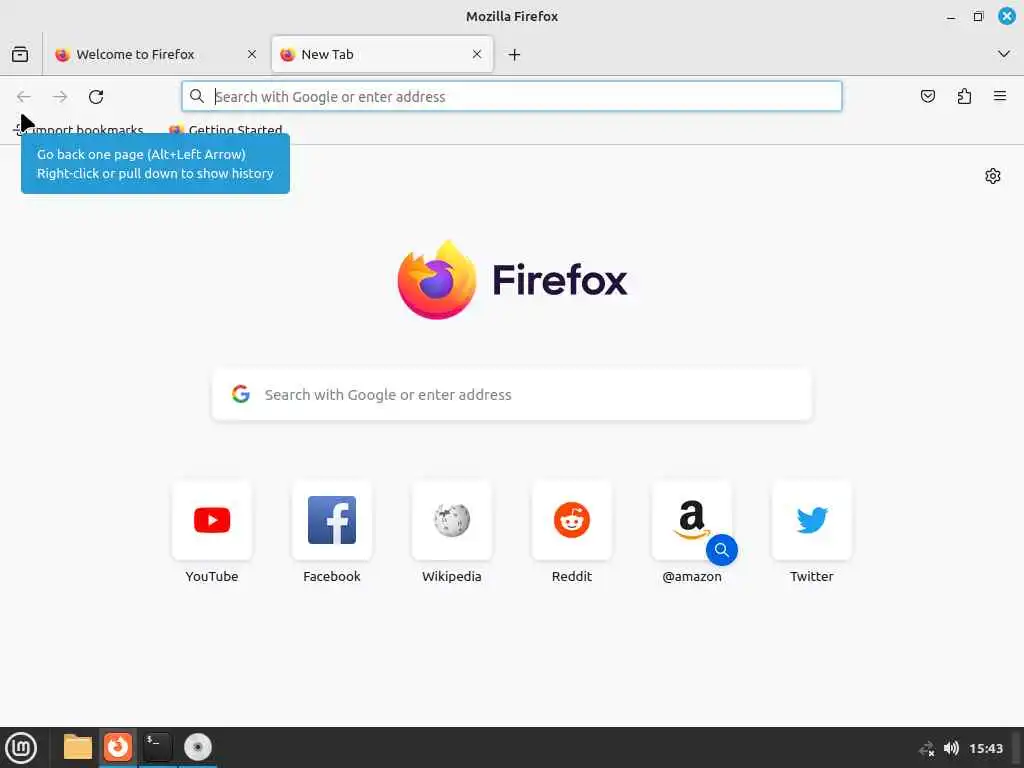The image size is (1024, 768).
Task: Open the network status tray icon
Action: click(x=927, y=748)
